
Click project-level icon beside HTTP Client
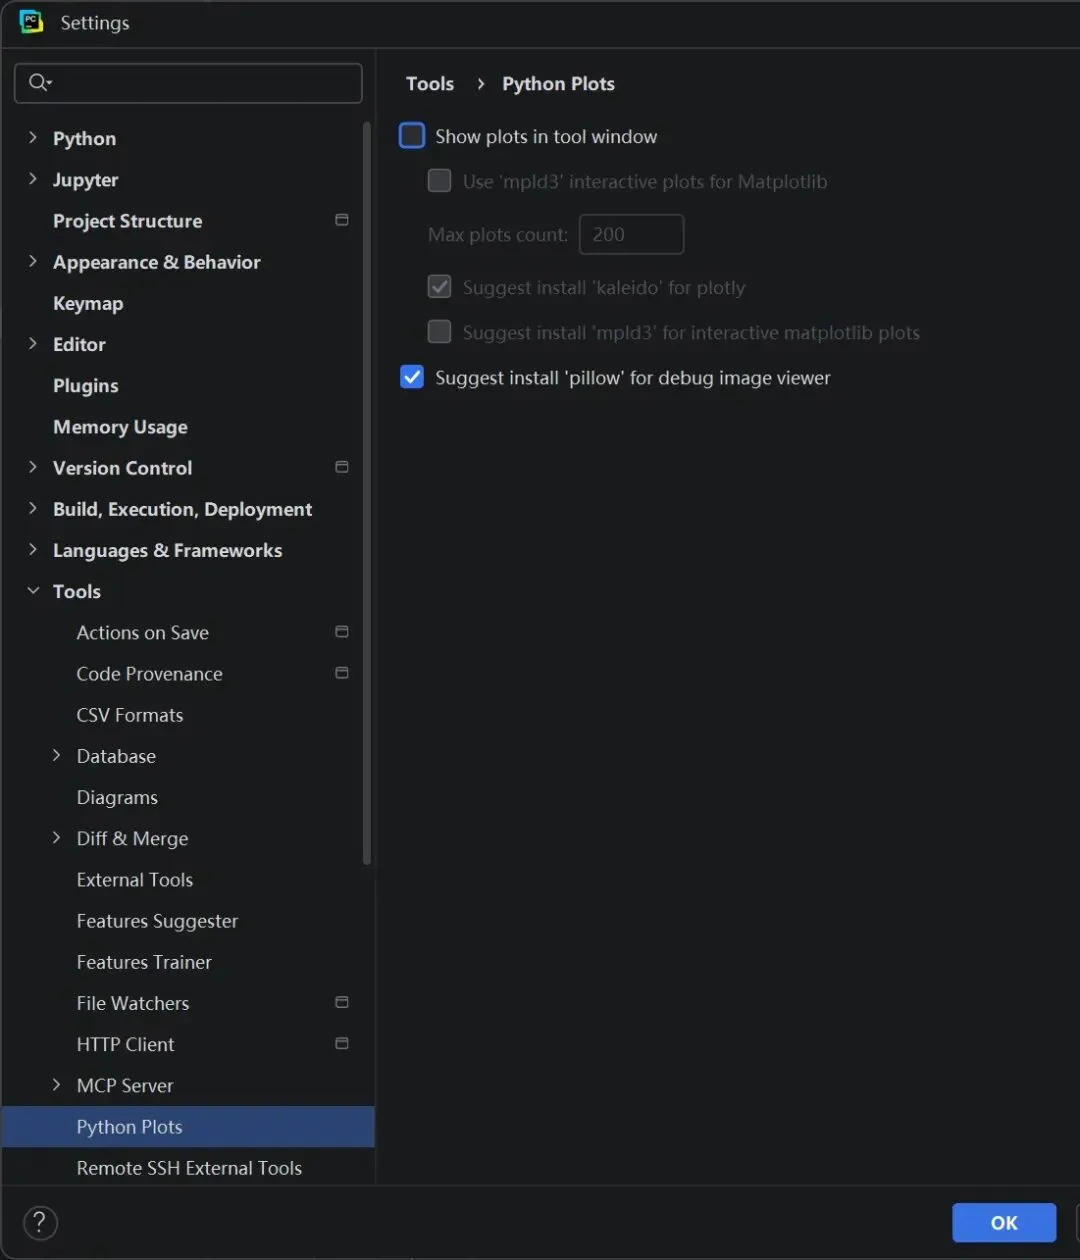pos(342,1043)
